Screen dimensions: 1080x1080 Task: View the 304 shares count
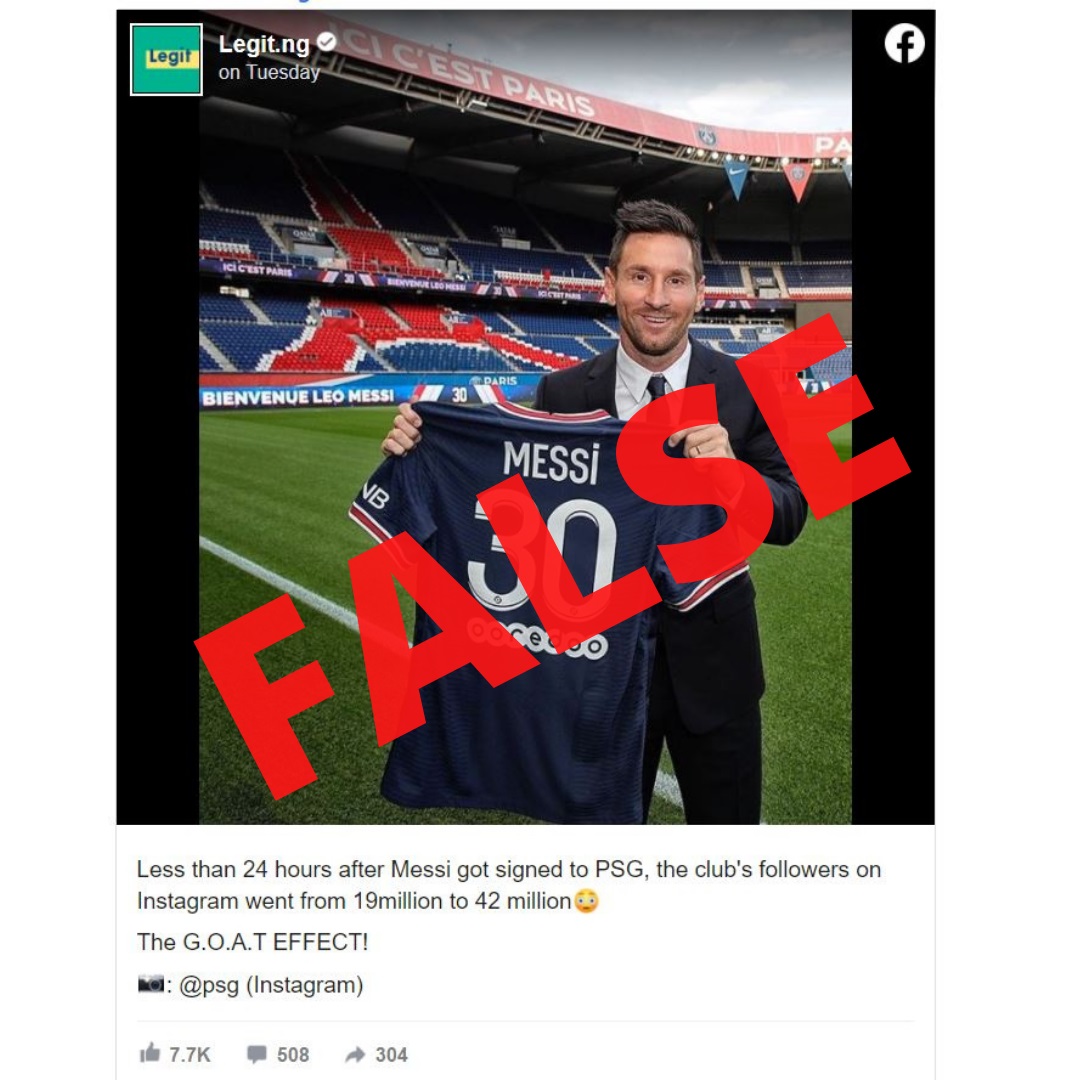pyautogui.click(x=391, y=1055)
